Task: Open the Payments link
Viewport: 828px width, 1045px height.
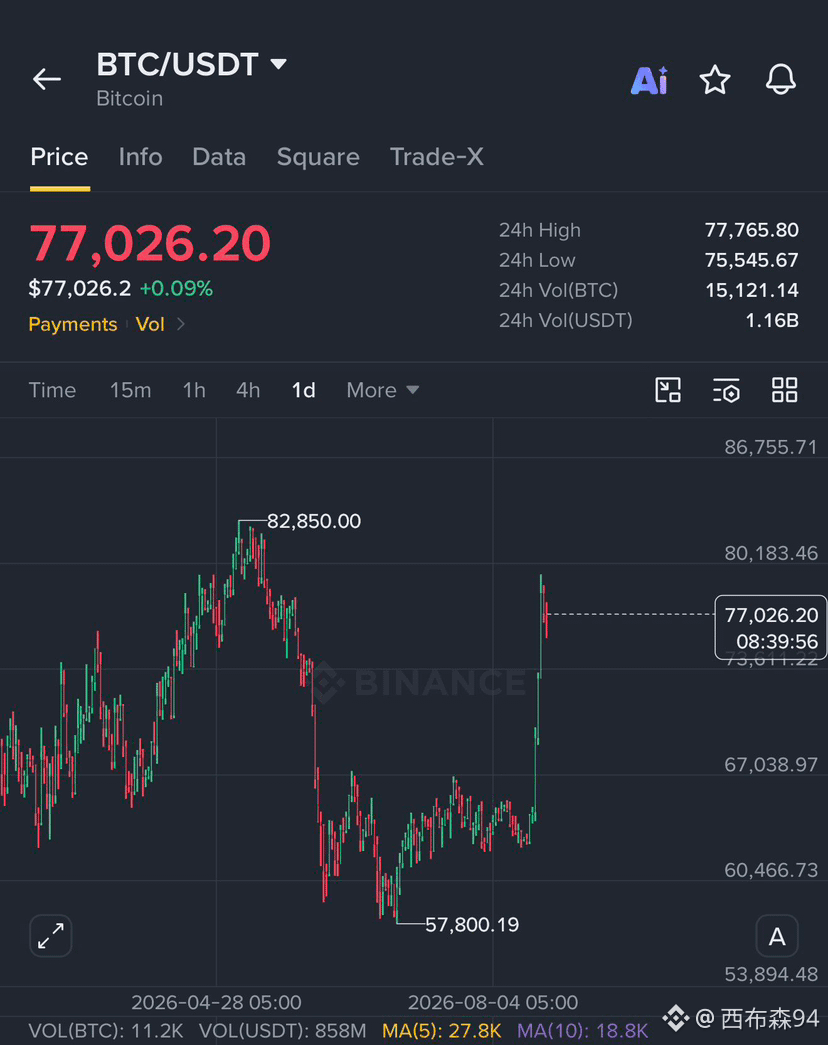Action: tap(73, 325)
